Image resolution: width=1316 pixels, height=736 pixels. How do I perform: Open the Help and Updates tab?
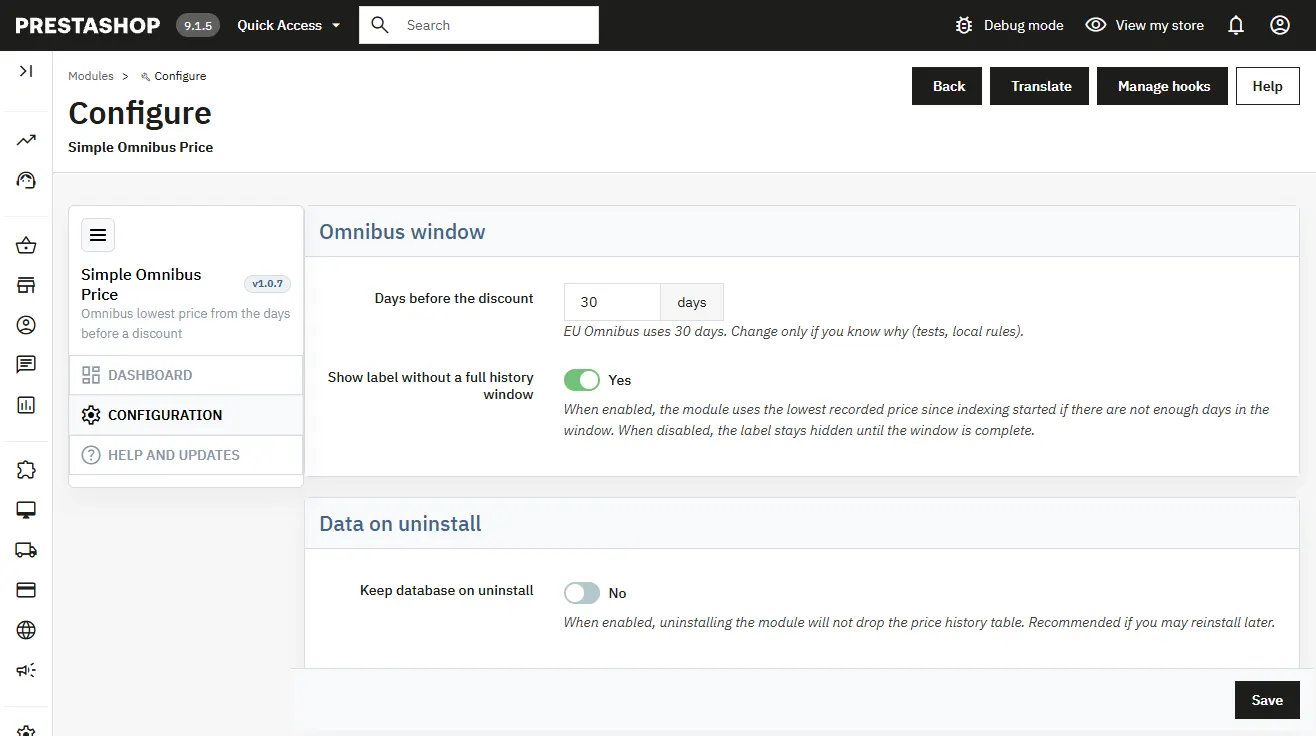[186, 455]
